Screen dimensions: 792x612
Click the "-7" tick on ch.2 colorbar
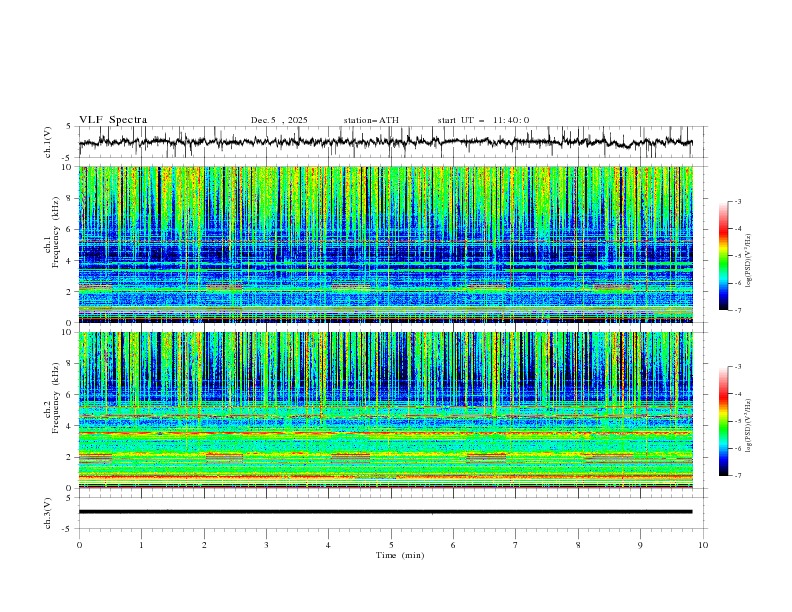pos(737,476)
